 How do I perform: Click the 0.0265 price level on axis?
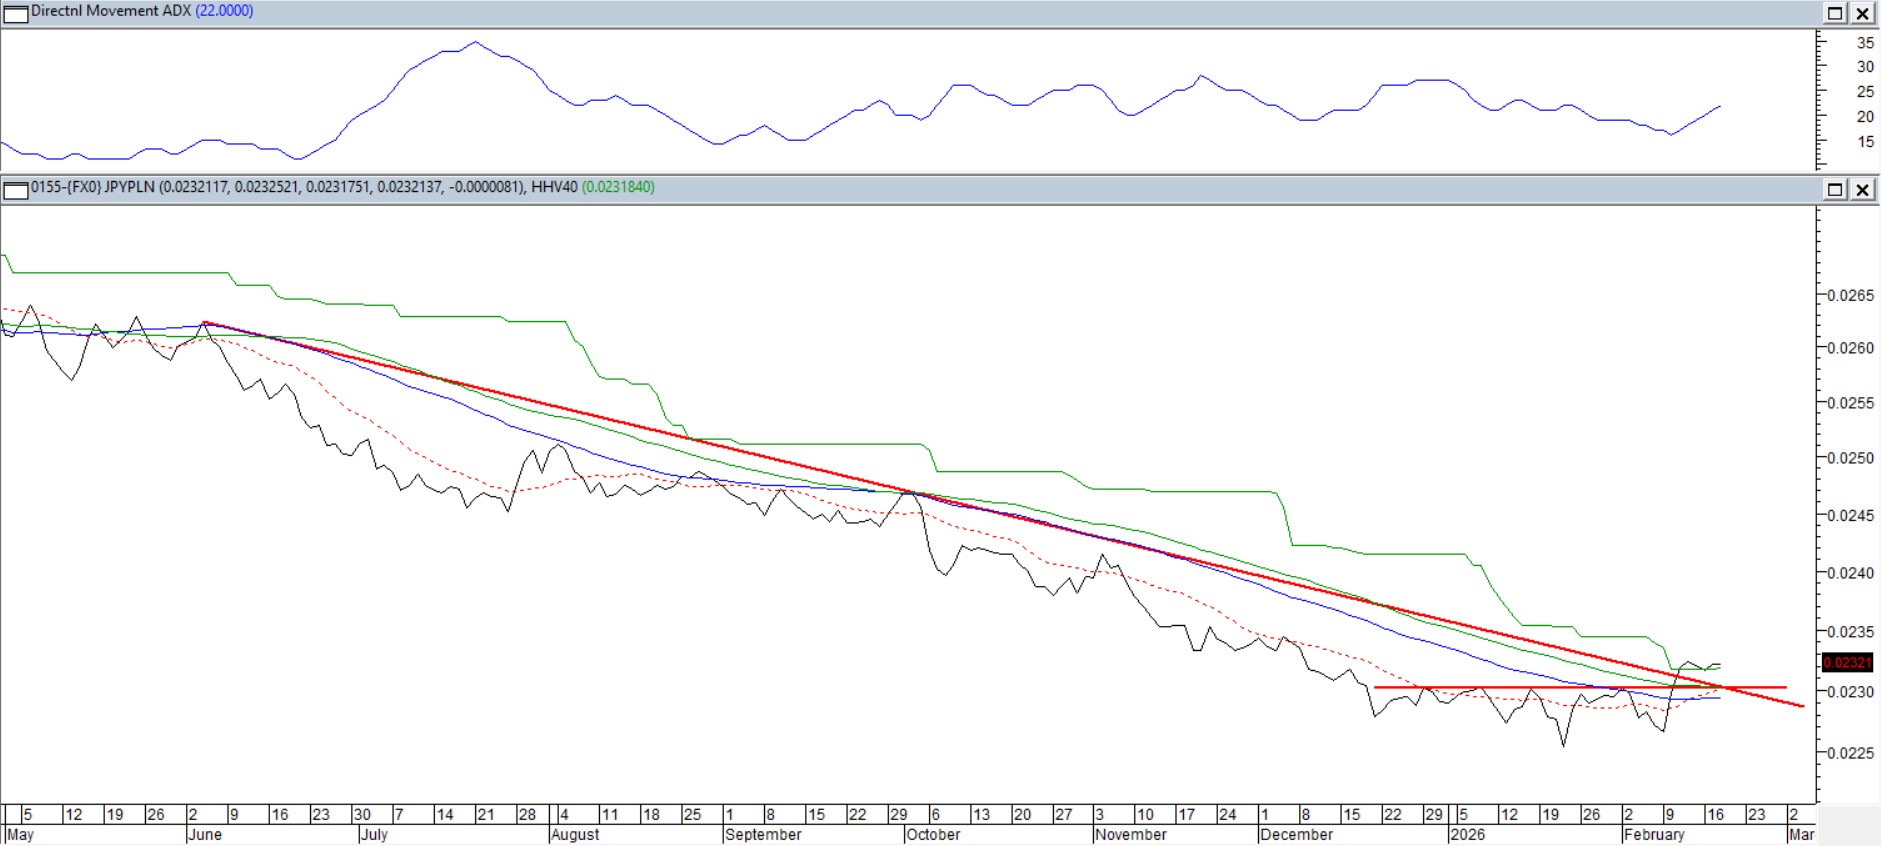(x=1850, y=296)
